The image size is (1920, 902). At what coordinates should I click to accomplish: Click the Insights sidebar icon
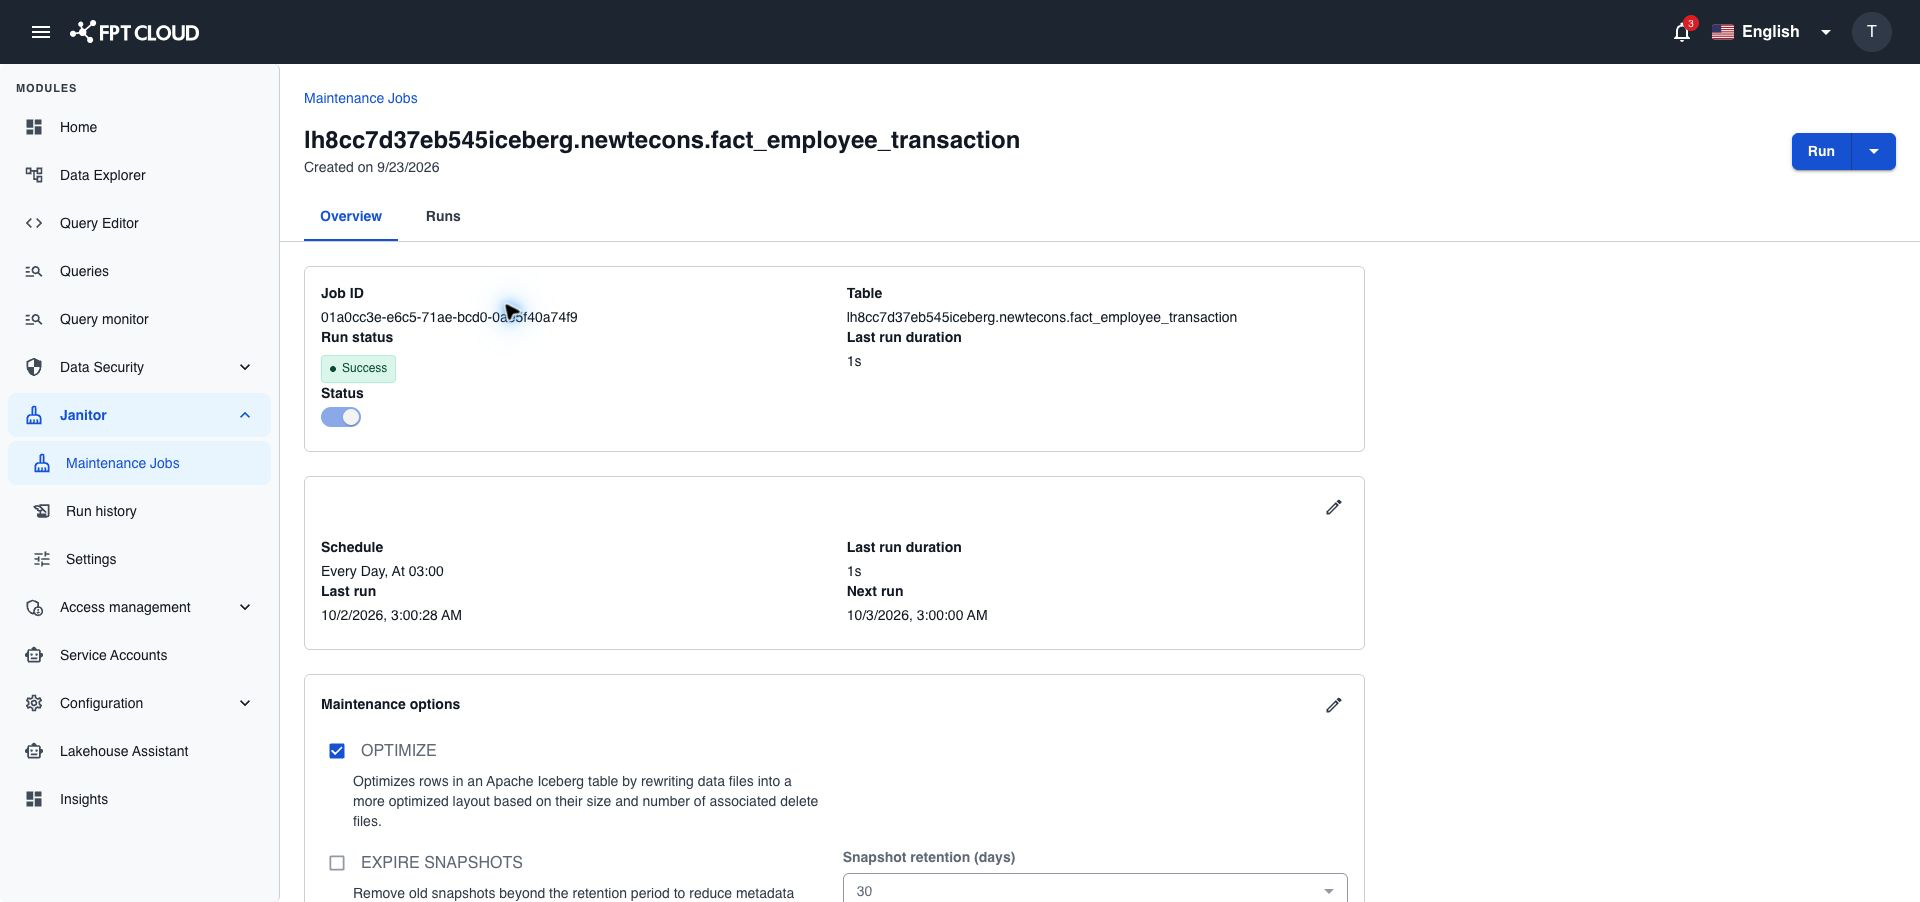pos(34,799)
